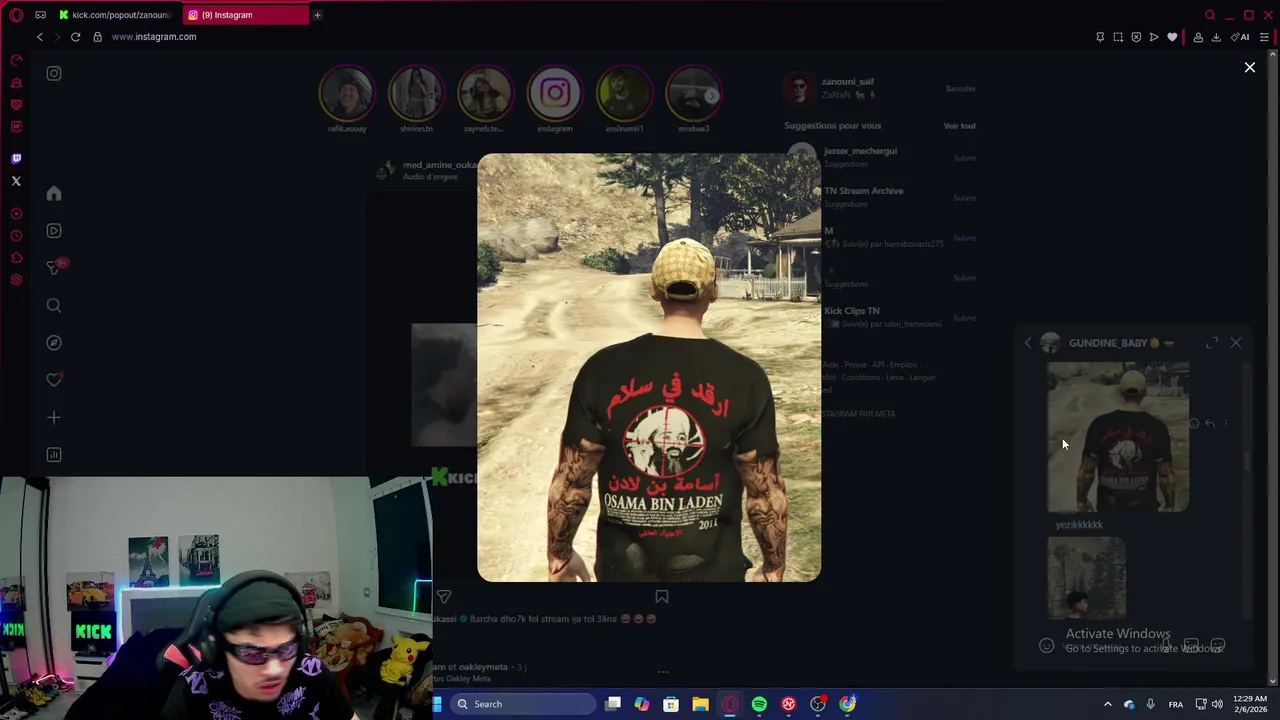This screenshot has height=720, width=1280.
Task: Click the page scrollbar on right edge
Action: (1274, 370)
